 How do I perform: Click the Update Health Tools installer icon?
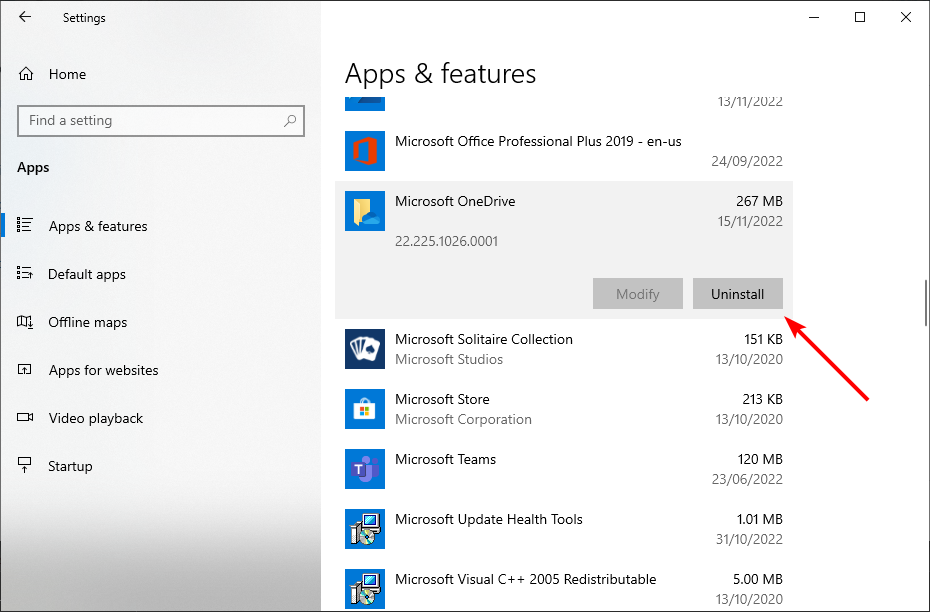click(x=365, y=529)
